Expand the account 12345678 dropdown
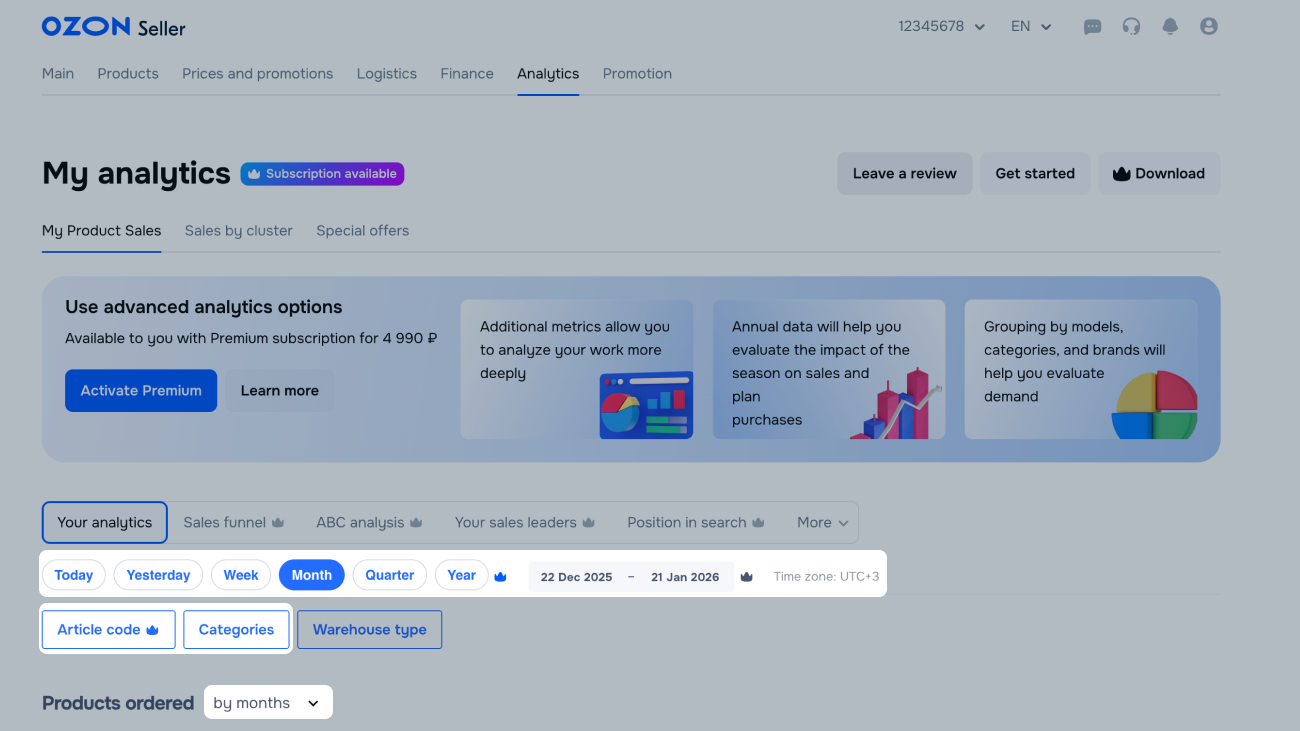The width and height of the screenshot is (1300, 731). (x=941, y=27)
